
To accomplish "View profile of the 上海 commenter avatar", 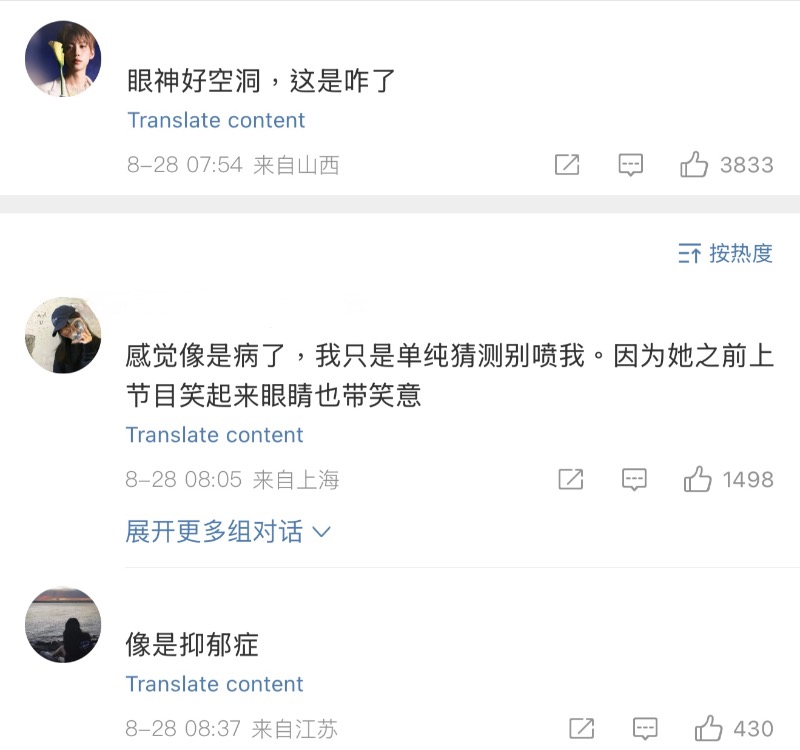I will click(x=62, y=335).
